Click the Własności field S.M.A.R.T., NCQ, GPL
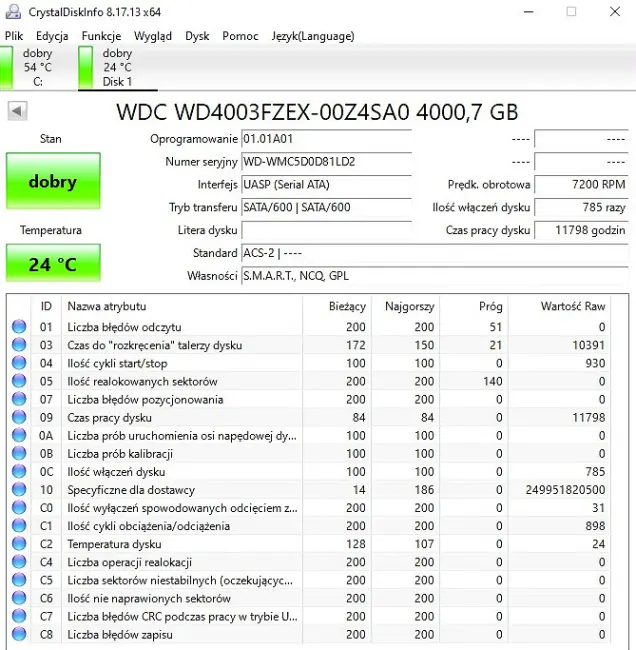 tap(435, 275)
